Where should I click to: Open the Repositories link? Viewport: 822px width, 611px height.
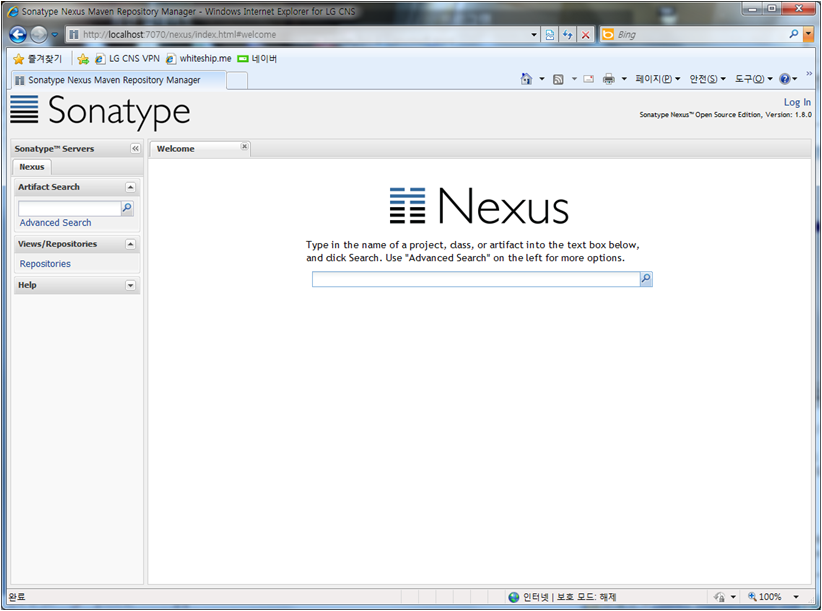click(x=45, y=264)
